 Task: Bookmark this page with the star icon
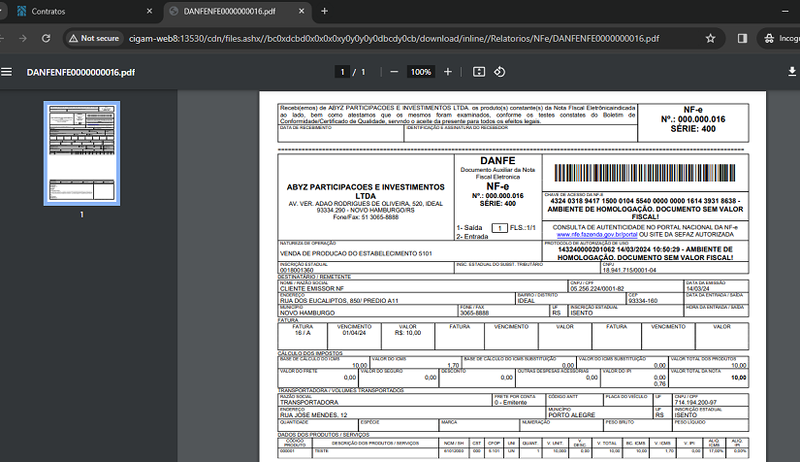click(710, 38)
